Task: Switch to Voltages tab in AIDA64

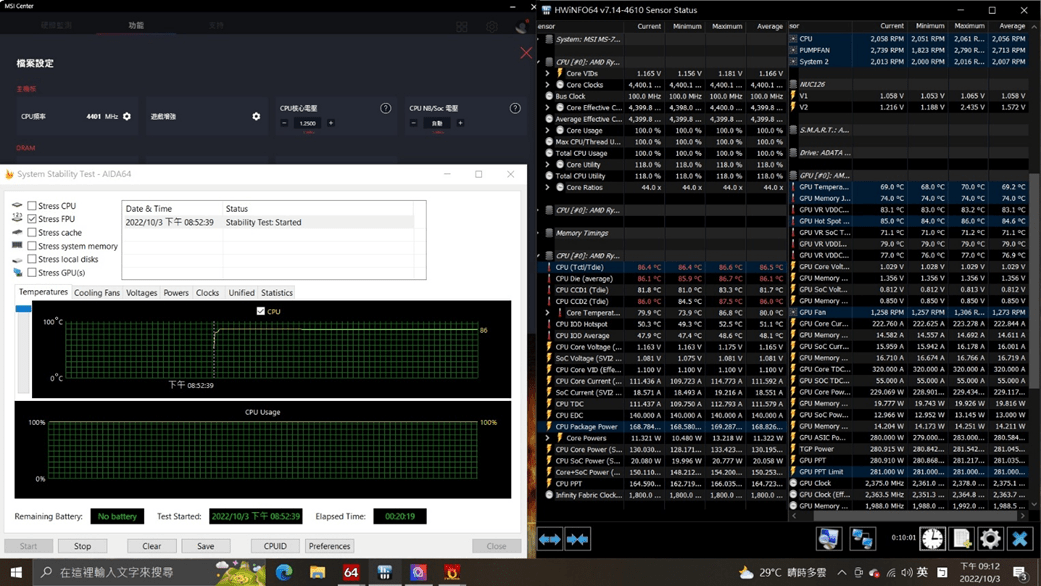Action: [x=141, y=293]
